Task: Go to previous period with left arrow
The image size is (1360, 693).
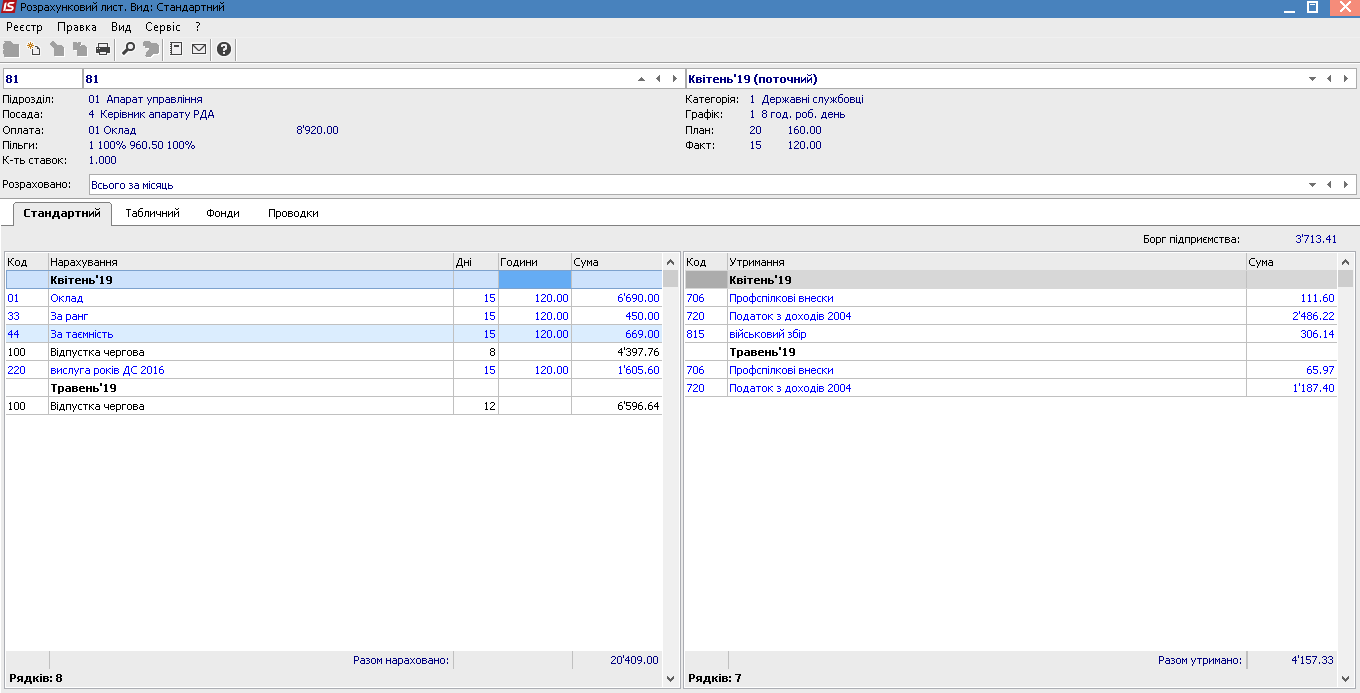Action: [x=1329, y=79]
